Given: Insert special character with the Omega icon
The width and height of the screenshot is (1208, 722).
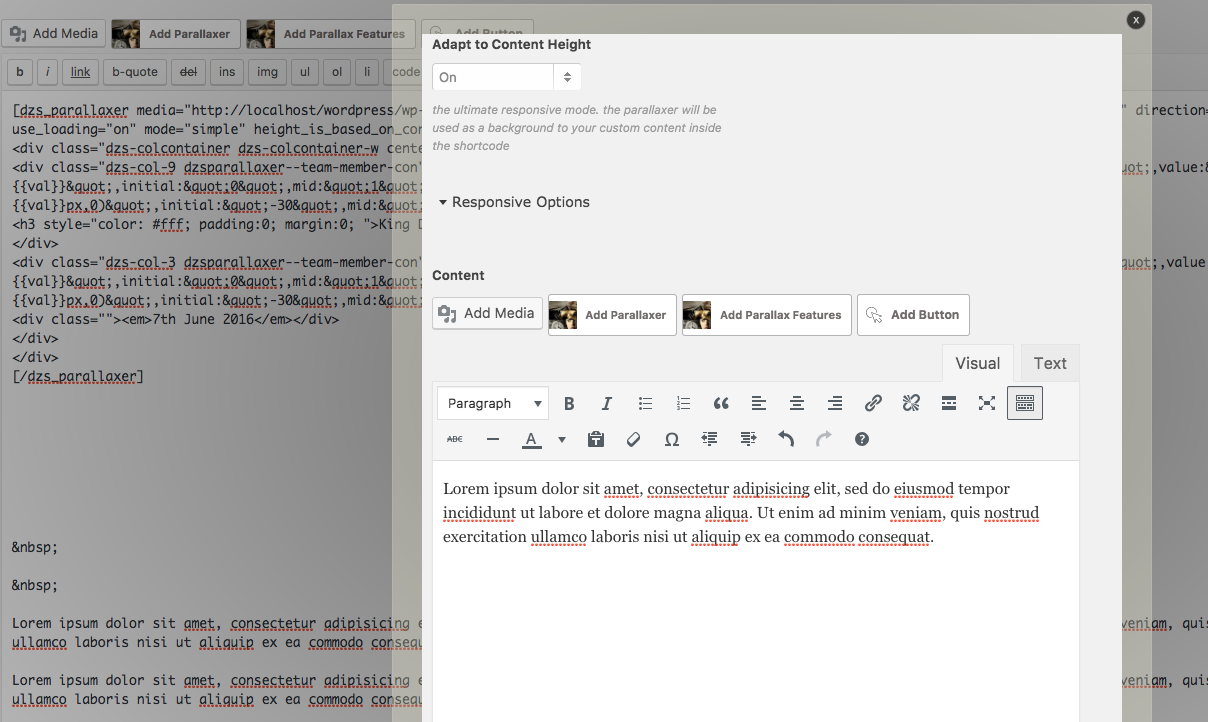Looking at the screenshot, I should point(672,439).
